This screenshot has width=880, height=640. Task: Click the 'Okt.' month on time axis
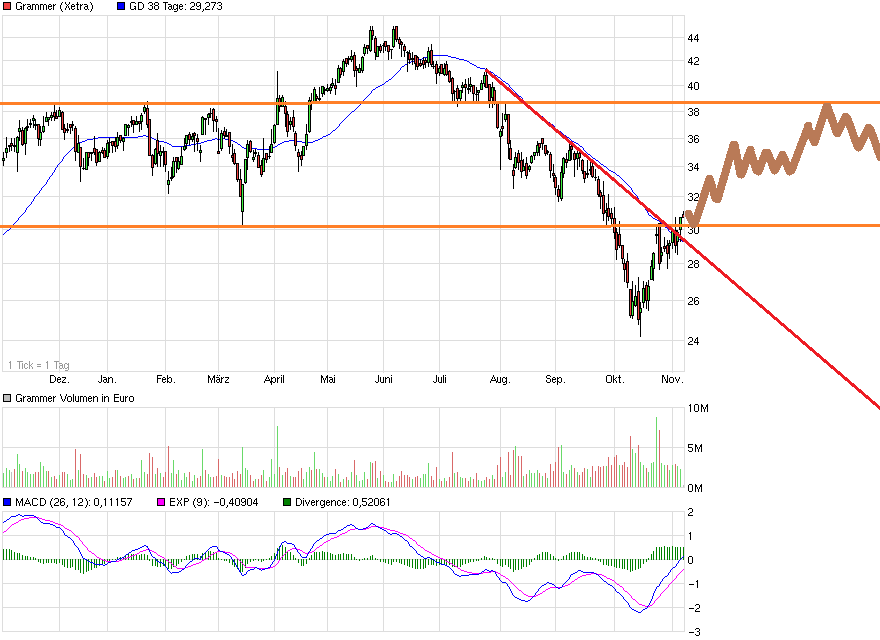coord(614,380)
